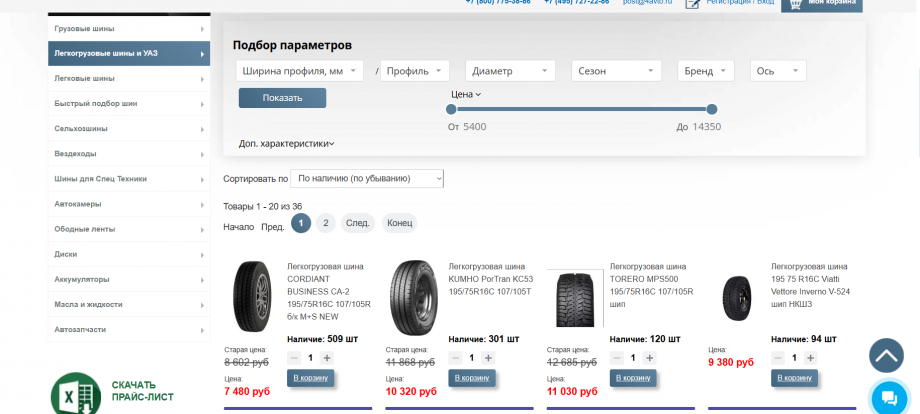Viewport: 920px width, 414px height.
Task: Click the Excel price-list download icon
Action: 76,394
